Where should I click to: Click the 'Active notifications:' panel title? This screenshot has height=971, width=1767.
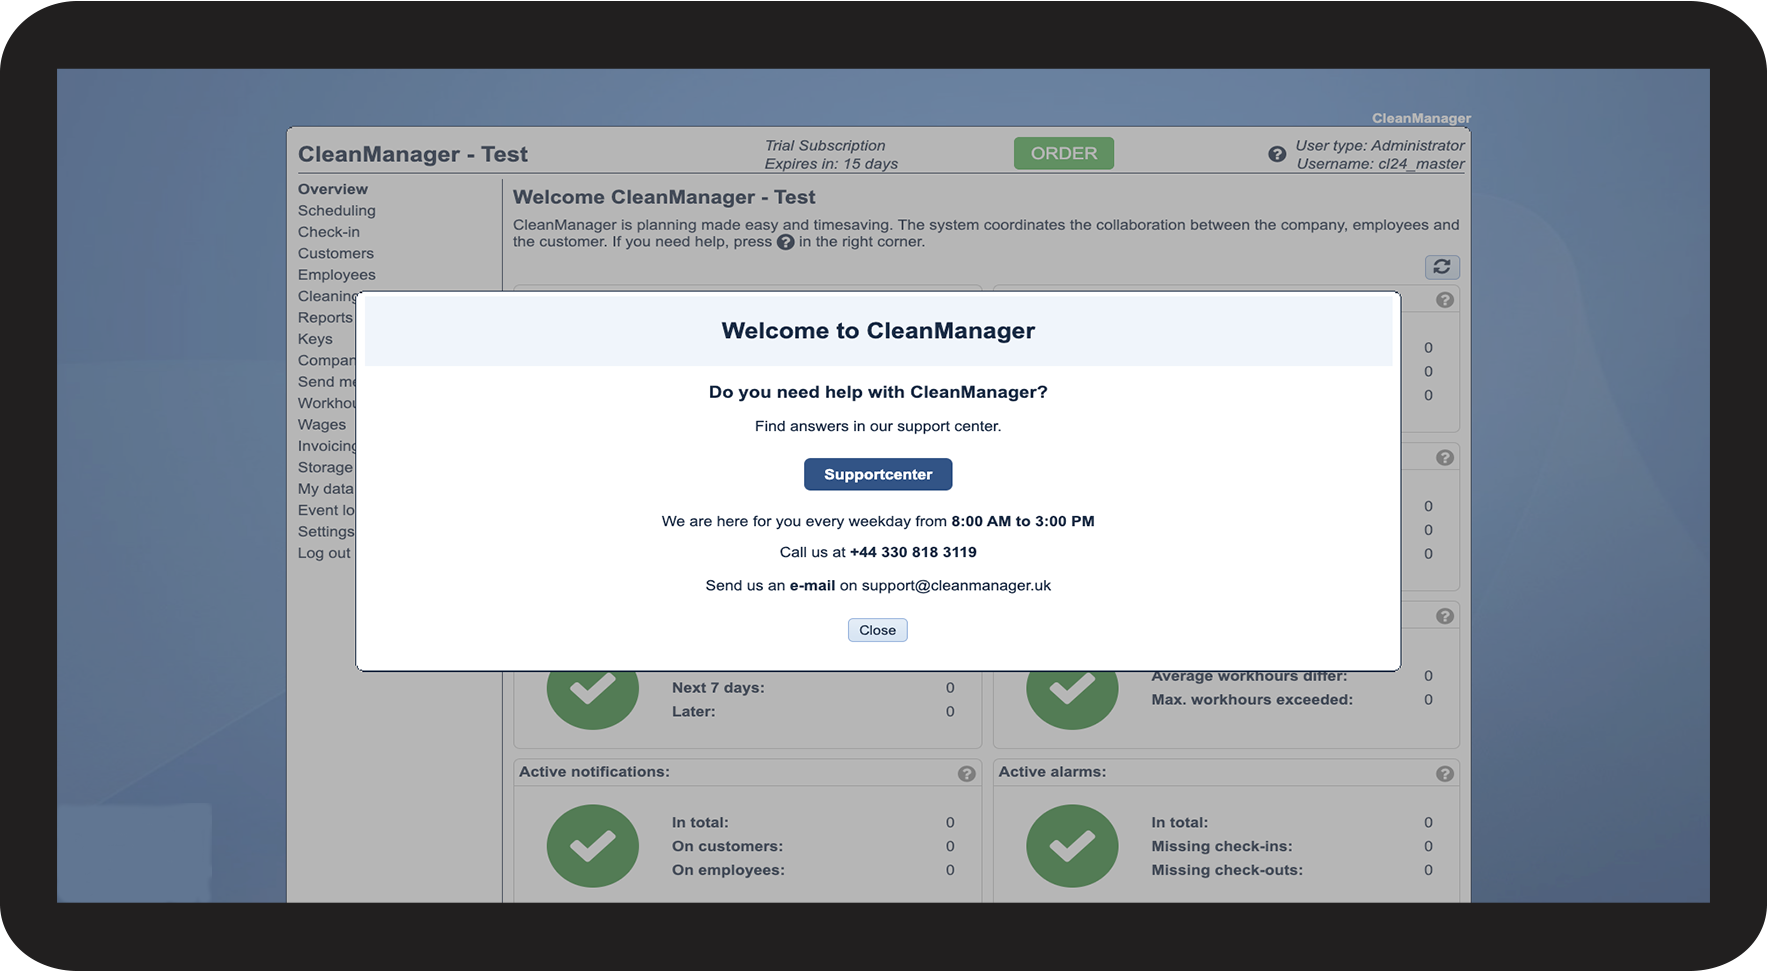coord(594,772)
